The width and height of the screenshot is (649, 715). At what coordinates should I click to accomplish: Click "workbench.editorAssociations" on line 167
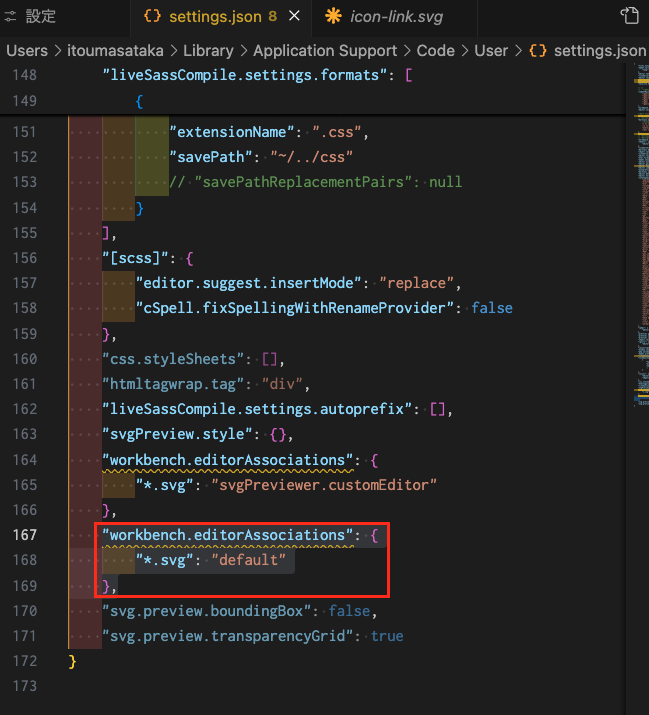click(228, 535)
